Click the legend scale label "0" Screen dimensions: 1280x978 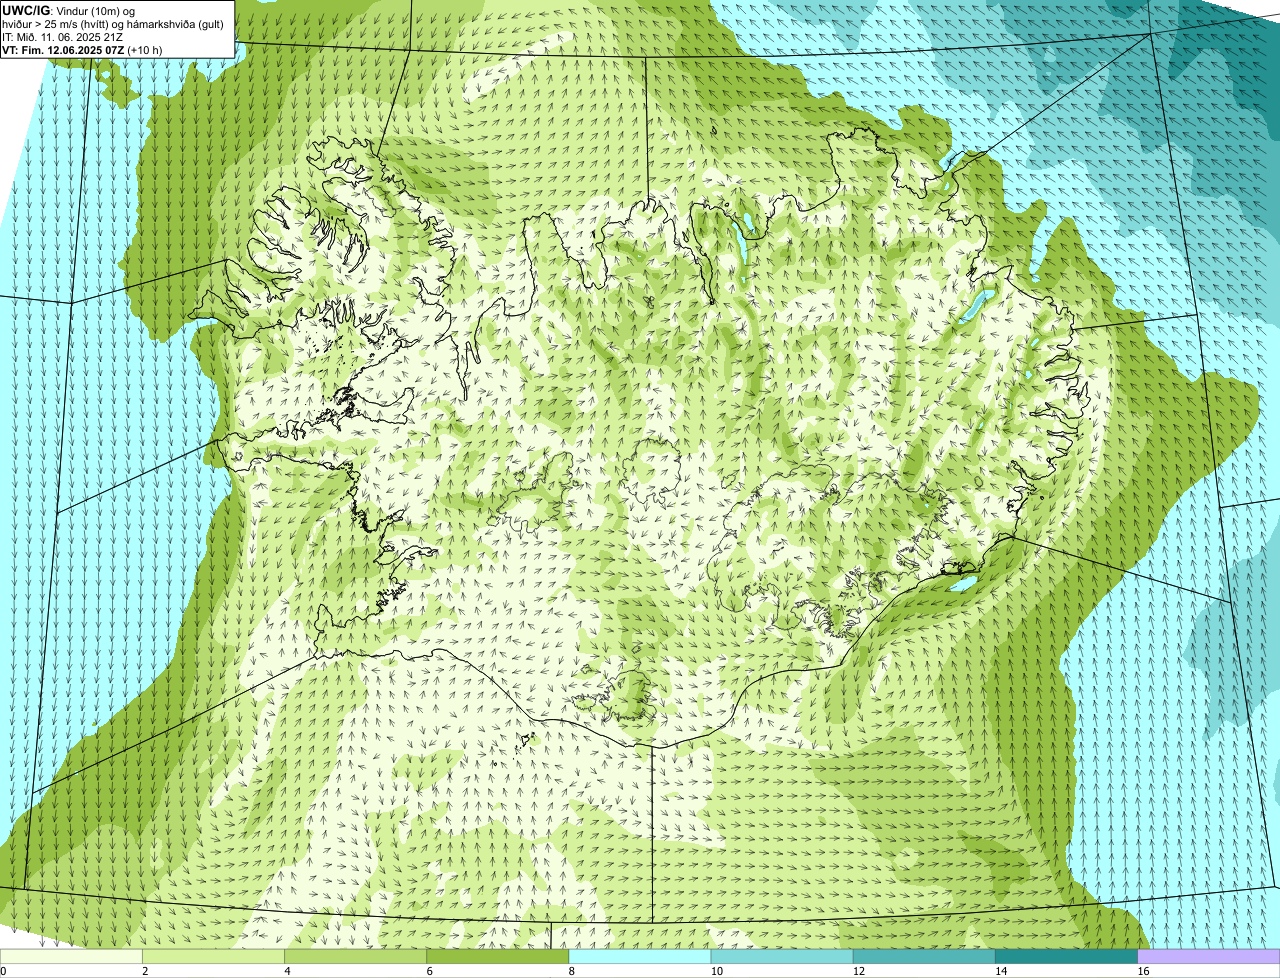3,971
